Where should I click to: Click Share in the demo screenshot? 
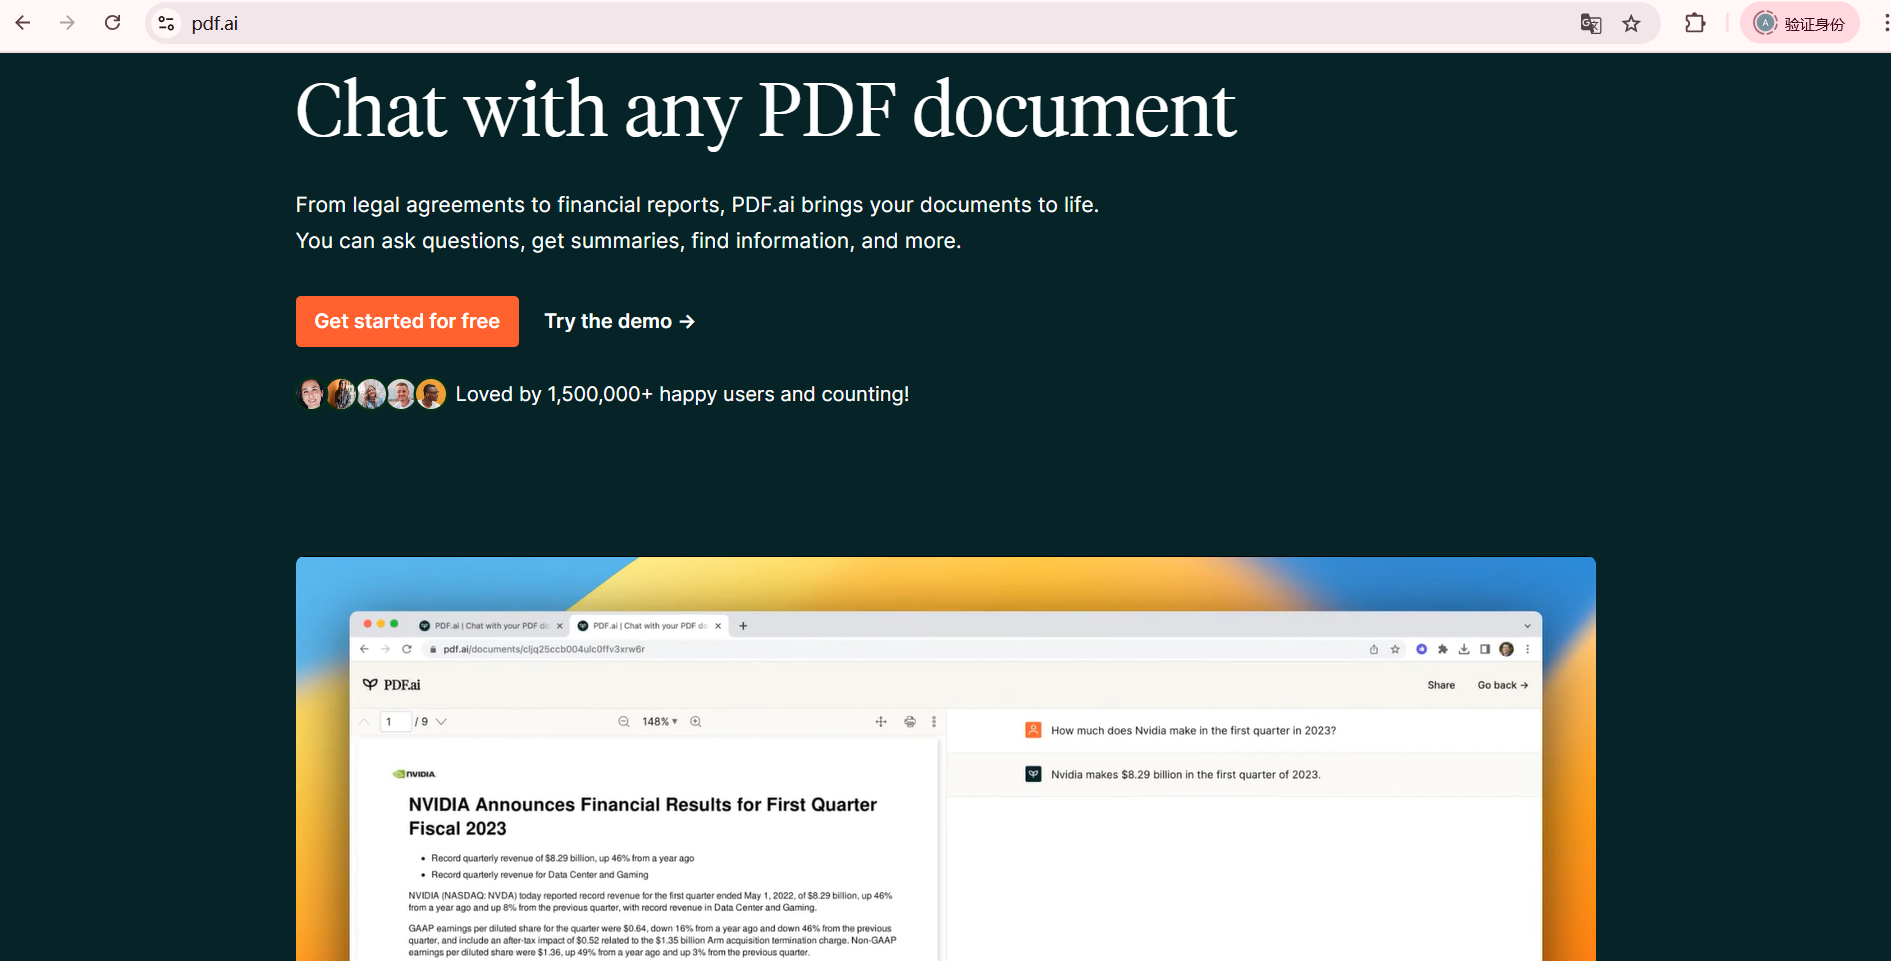click(x=1441, y=685)
